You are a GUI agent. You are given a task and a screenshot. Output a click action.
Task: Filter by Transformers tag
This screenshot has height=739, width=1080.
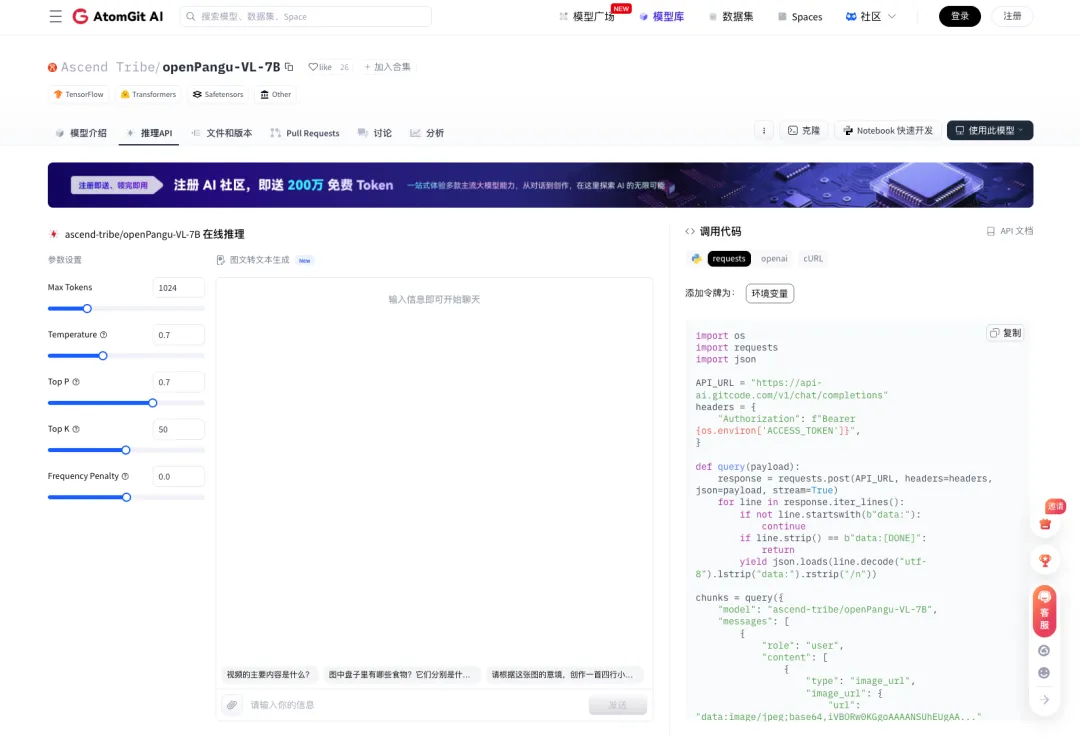(149, 94)
